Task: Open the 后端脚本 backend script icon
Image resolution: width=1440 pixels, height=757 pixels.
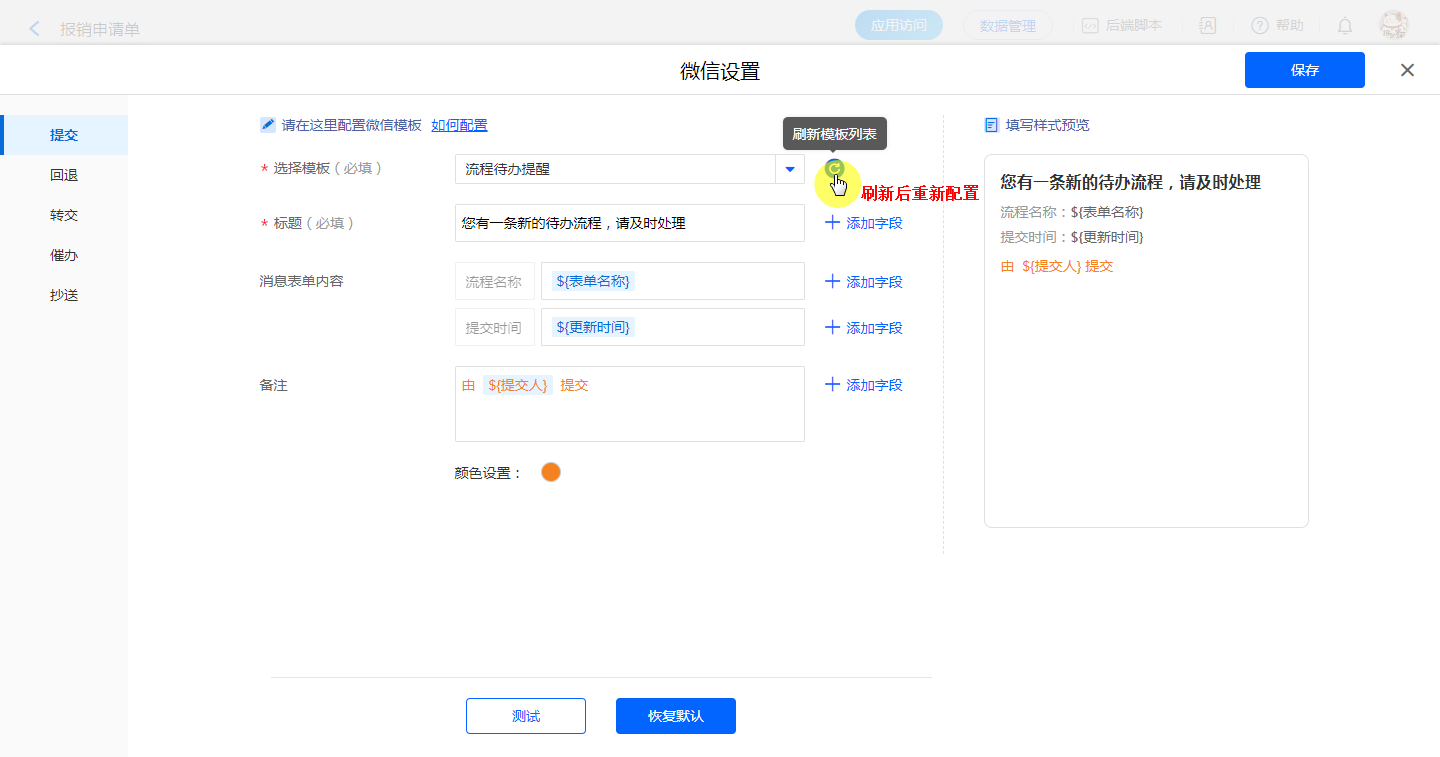Action: click(x=1091, y=26)
